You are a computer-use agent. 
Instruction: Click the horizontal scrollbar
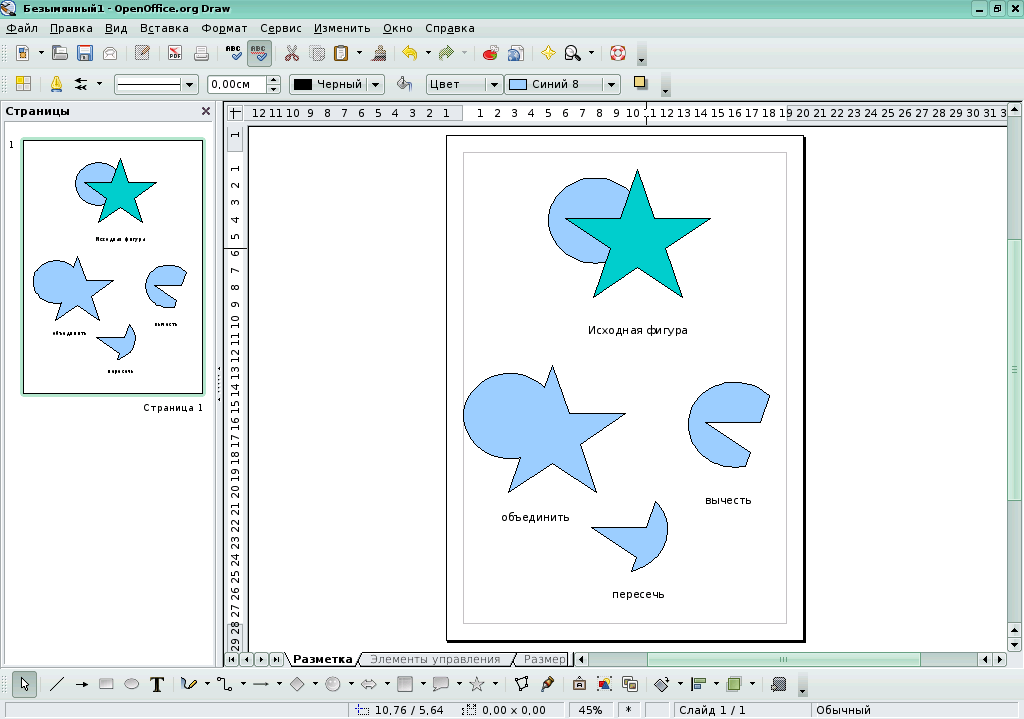[x=783, y=660]
